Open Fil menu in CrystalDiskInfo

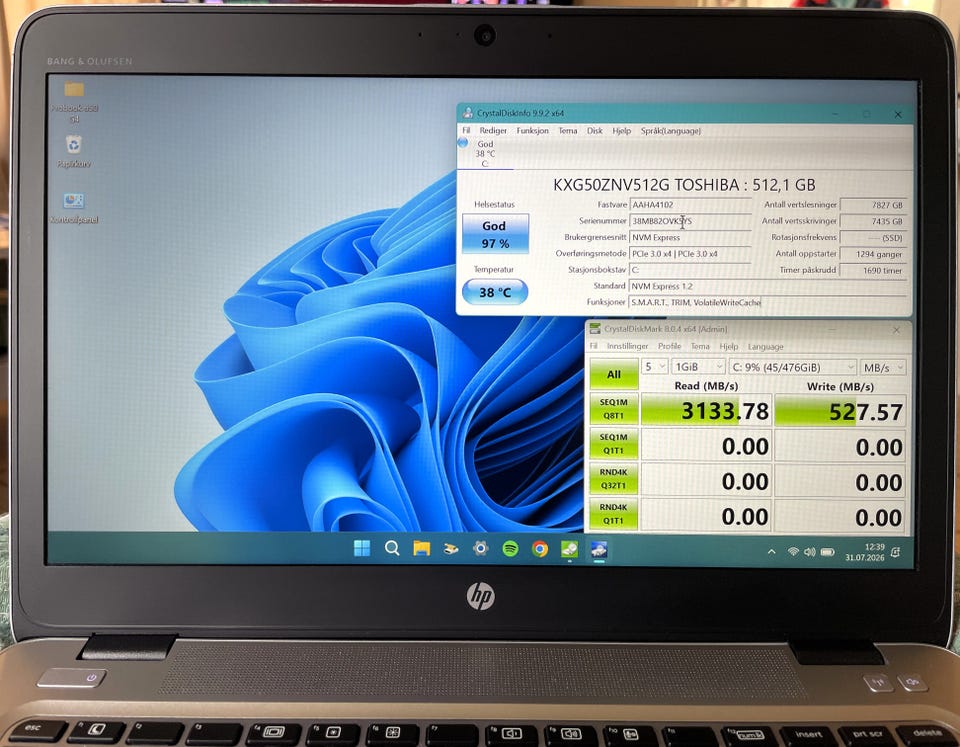(466, 130)
